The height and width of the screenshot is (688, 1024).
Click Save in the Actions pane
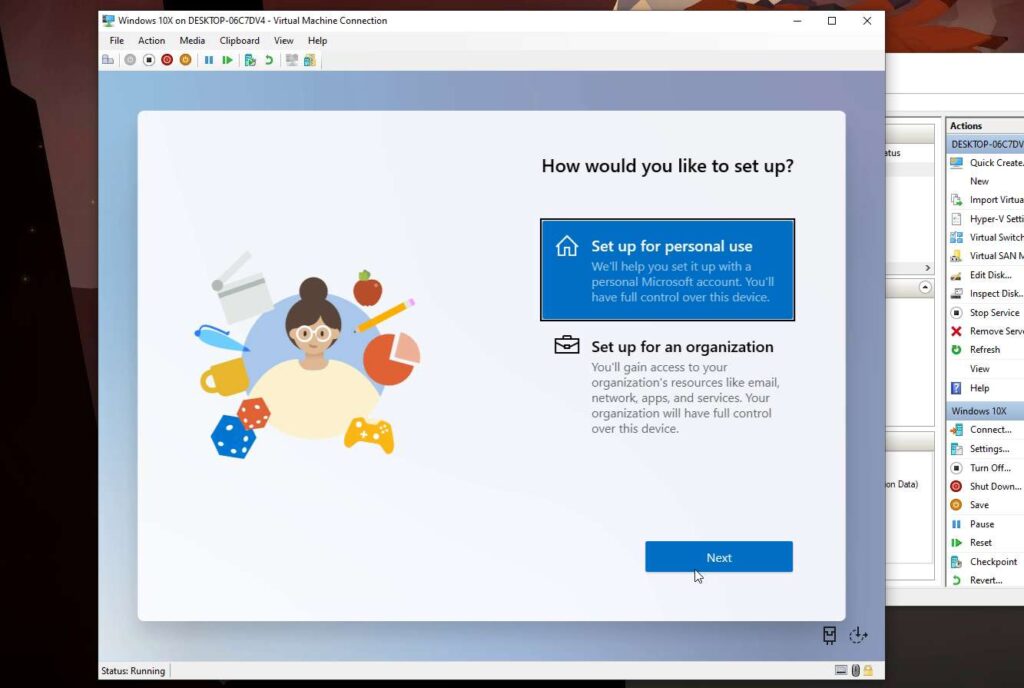pos(979,505)
